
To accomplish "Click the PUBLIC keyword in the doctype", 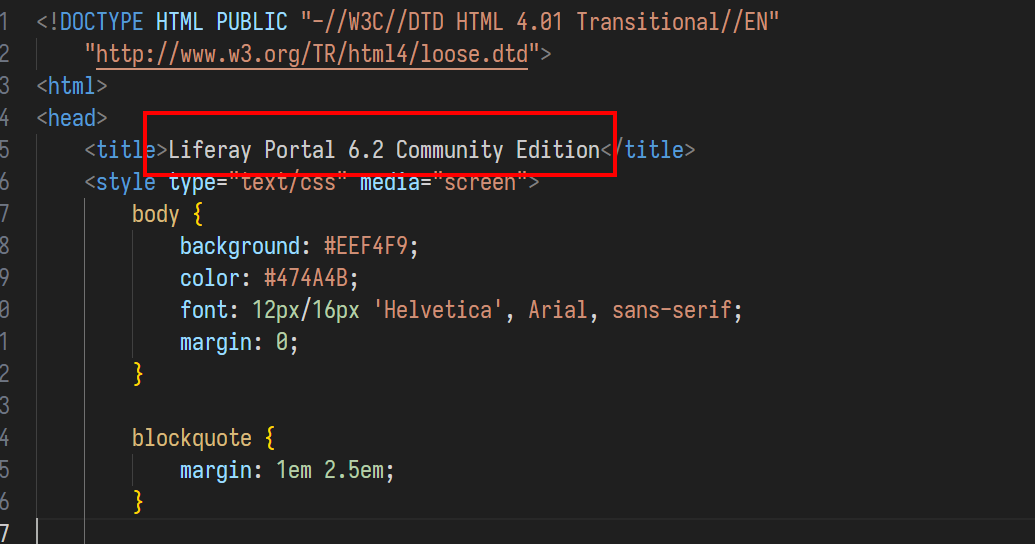I will point(251,22).
